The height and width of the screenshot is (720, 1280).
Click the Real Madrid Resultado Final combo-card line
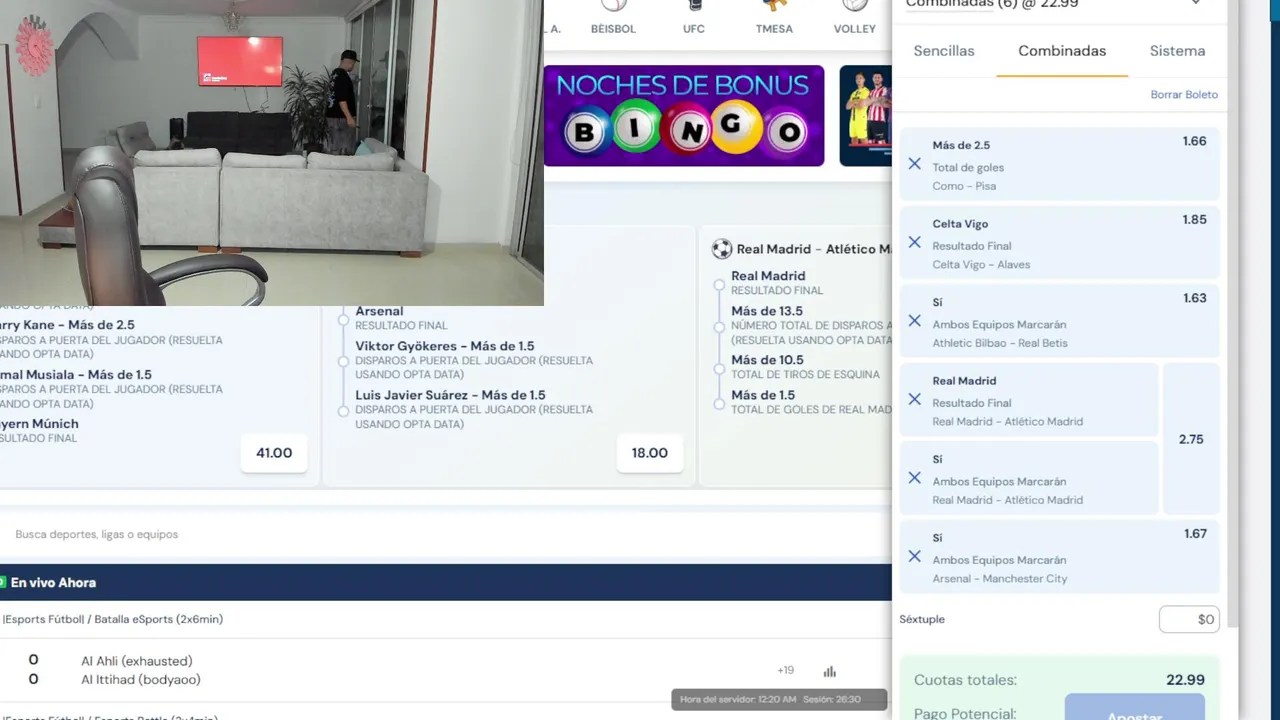(x=777, y=283)
